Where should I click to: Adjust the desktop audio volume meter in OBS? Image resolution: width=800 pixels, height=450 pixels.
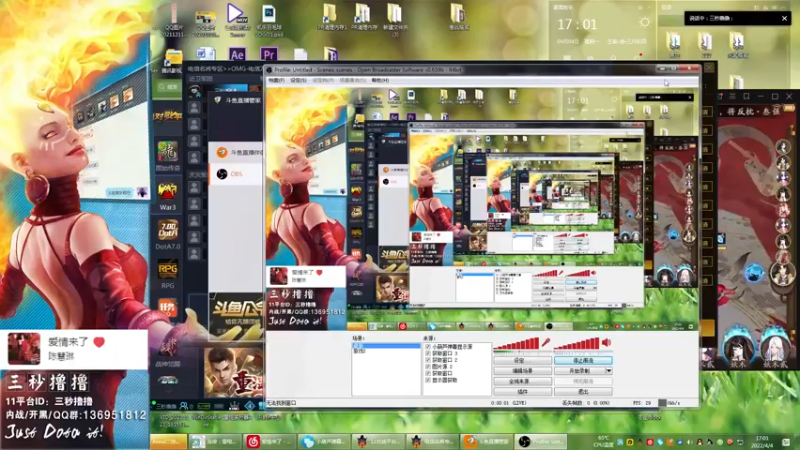tap(577, 344)
